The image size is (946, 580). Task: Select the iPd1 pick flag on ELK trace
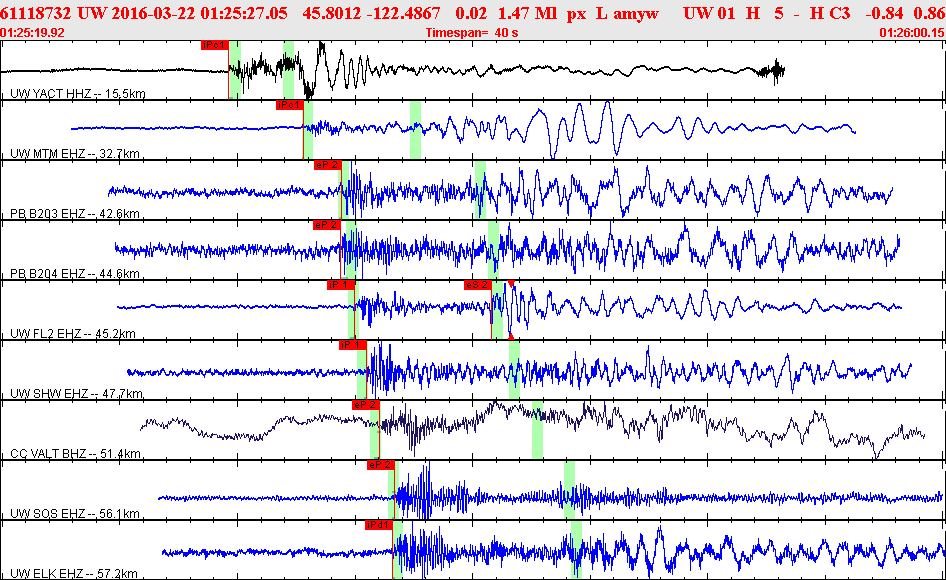[x=379, y=524]
